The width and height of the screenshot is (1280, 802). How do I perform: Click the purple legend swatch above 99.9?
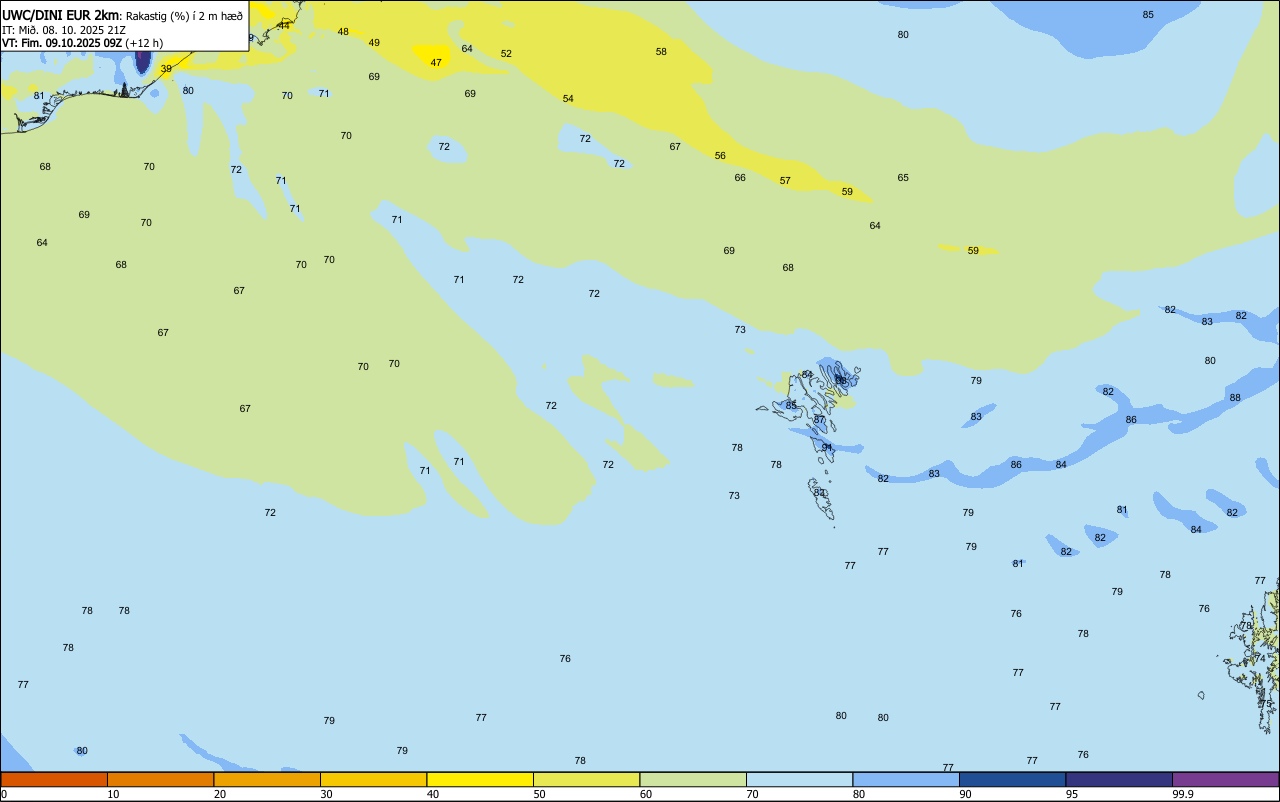1225,779
